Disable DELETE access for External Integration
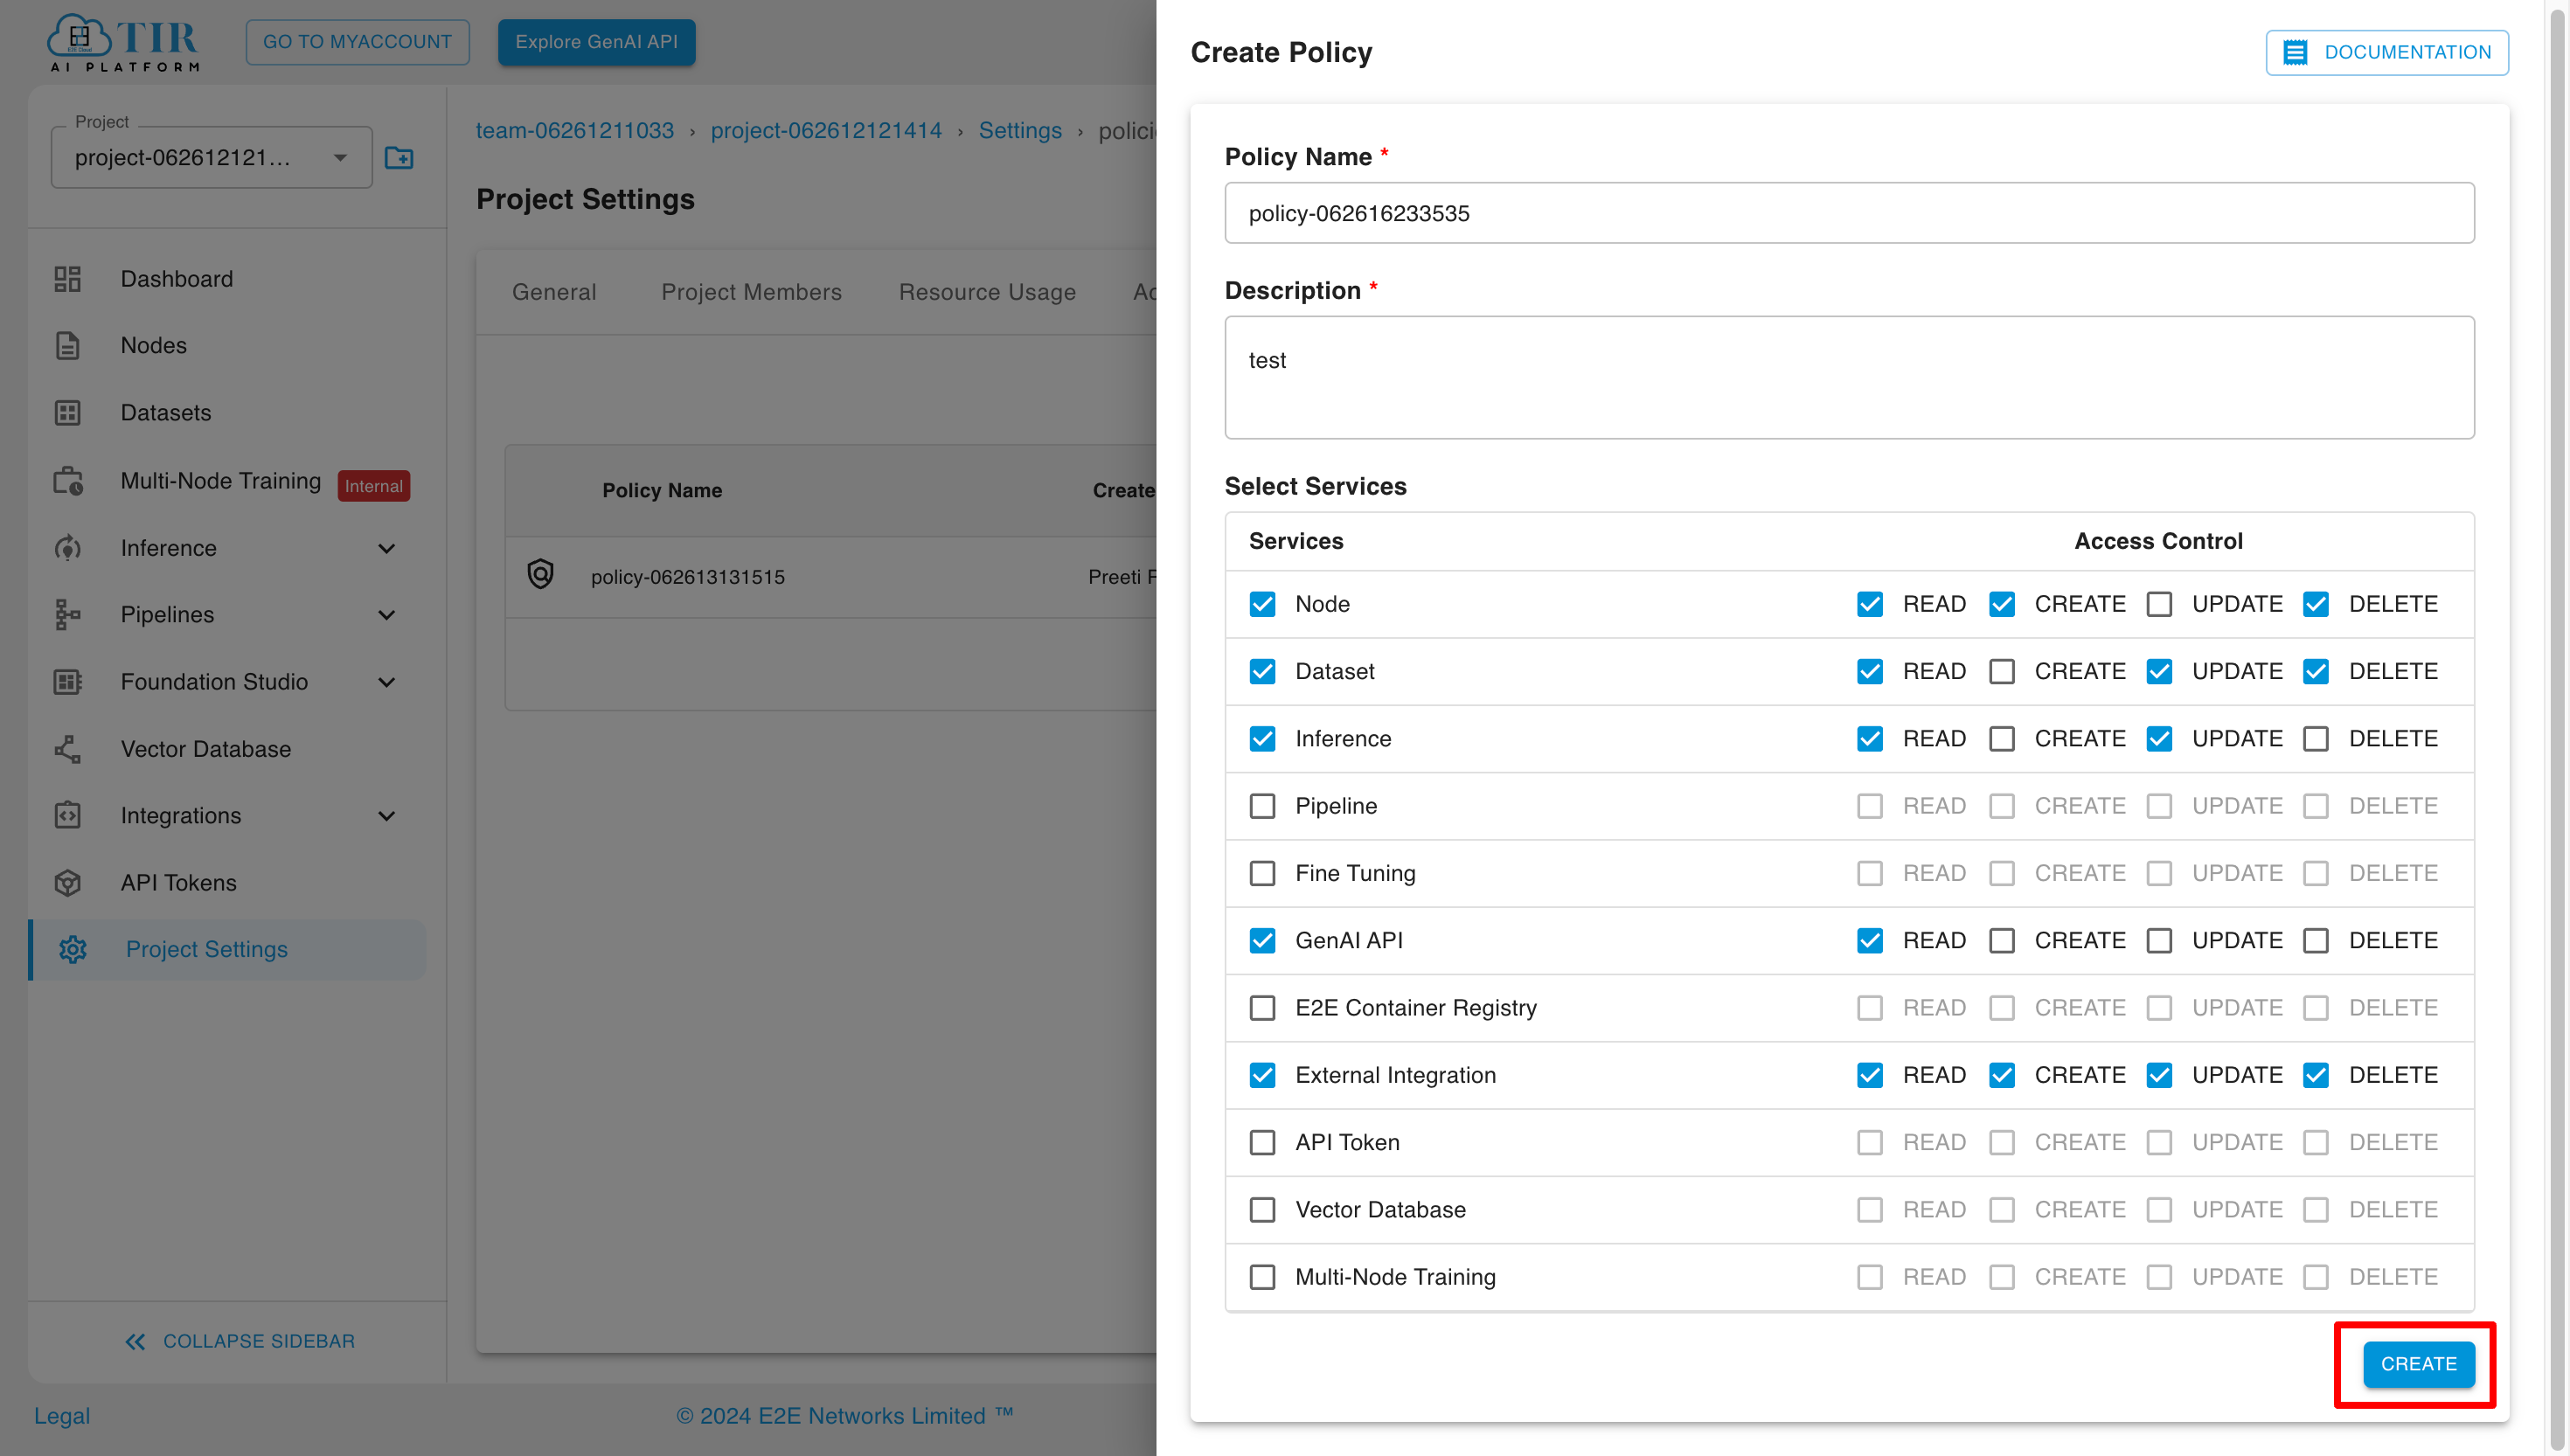 [2316, 1075]
